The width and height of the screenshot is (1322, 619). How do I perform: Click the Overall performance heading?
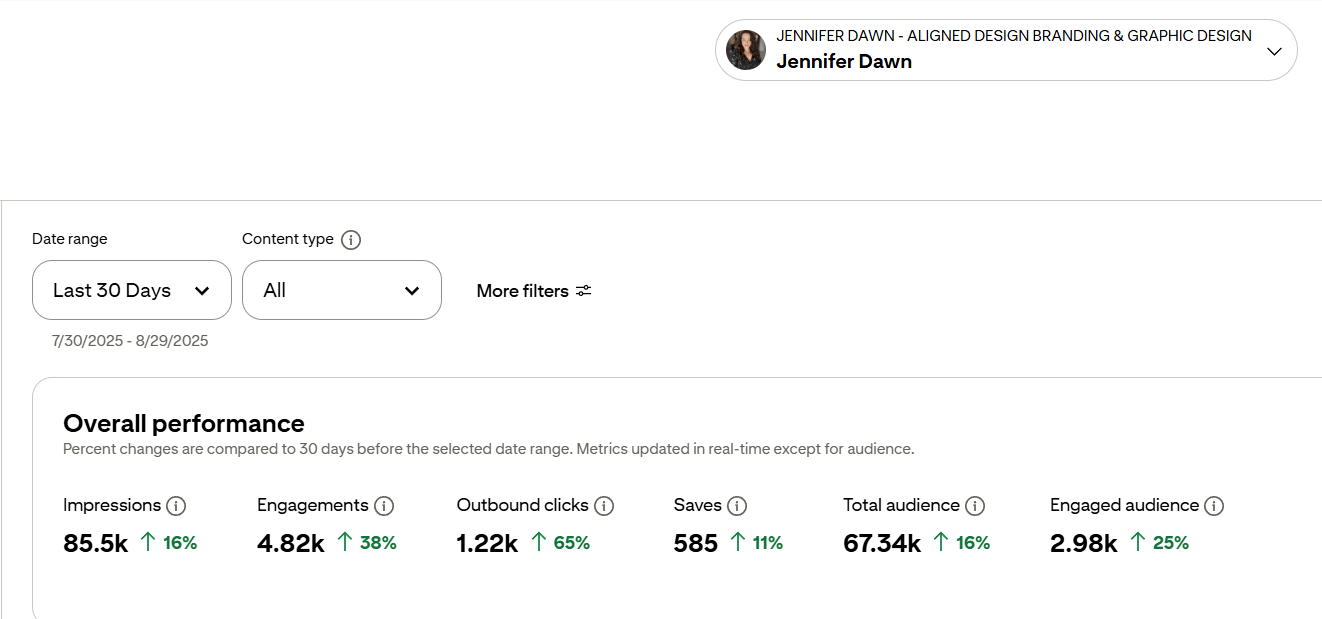184,423
